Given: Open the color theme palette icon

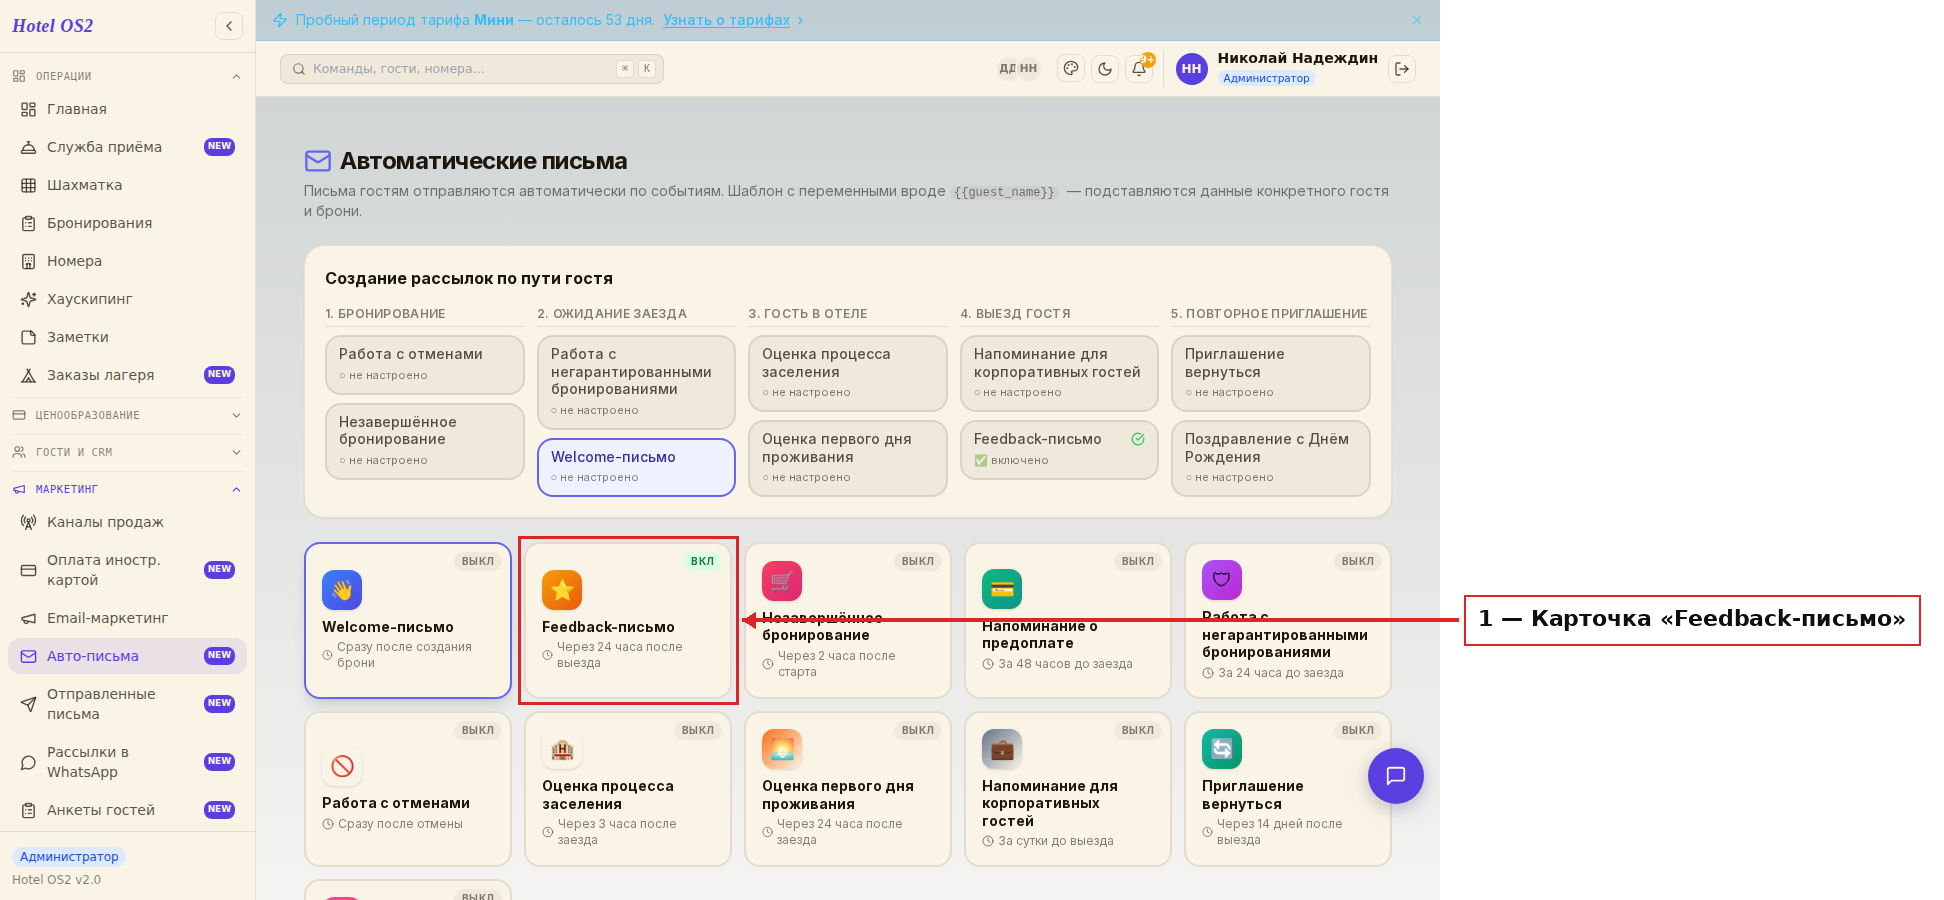Looking at the screenshot, I should click(x=1071, y=69).
